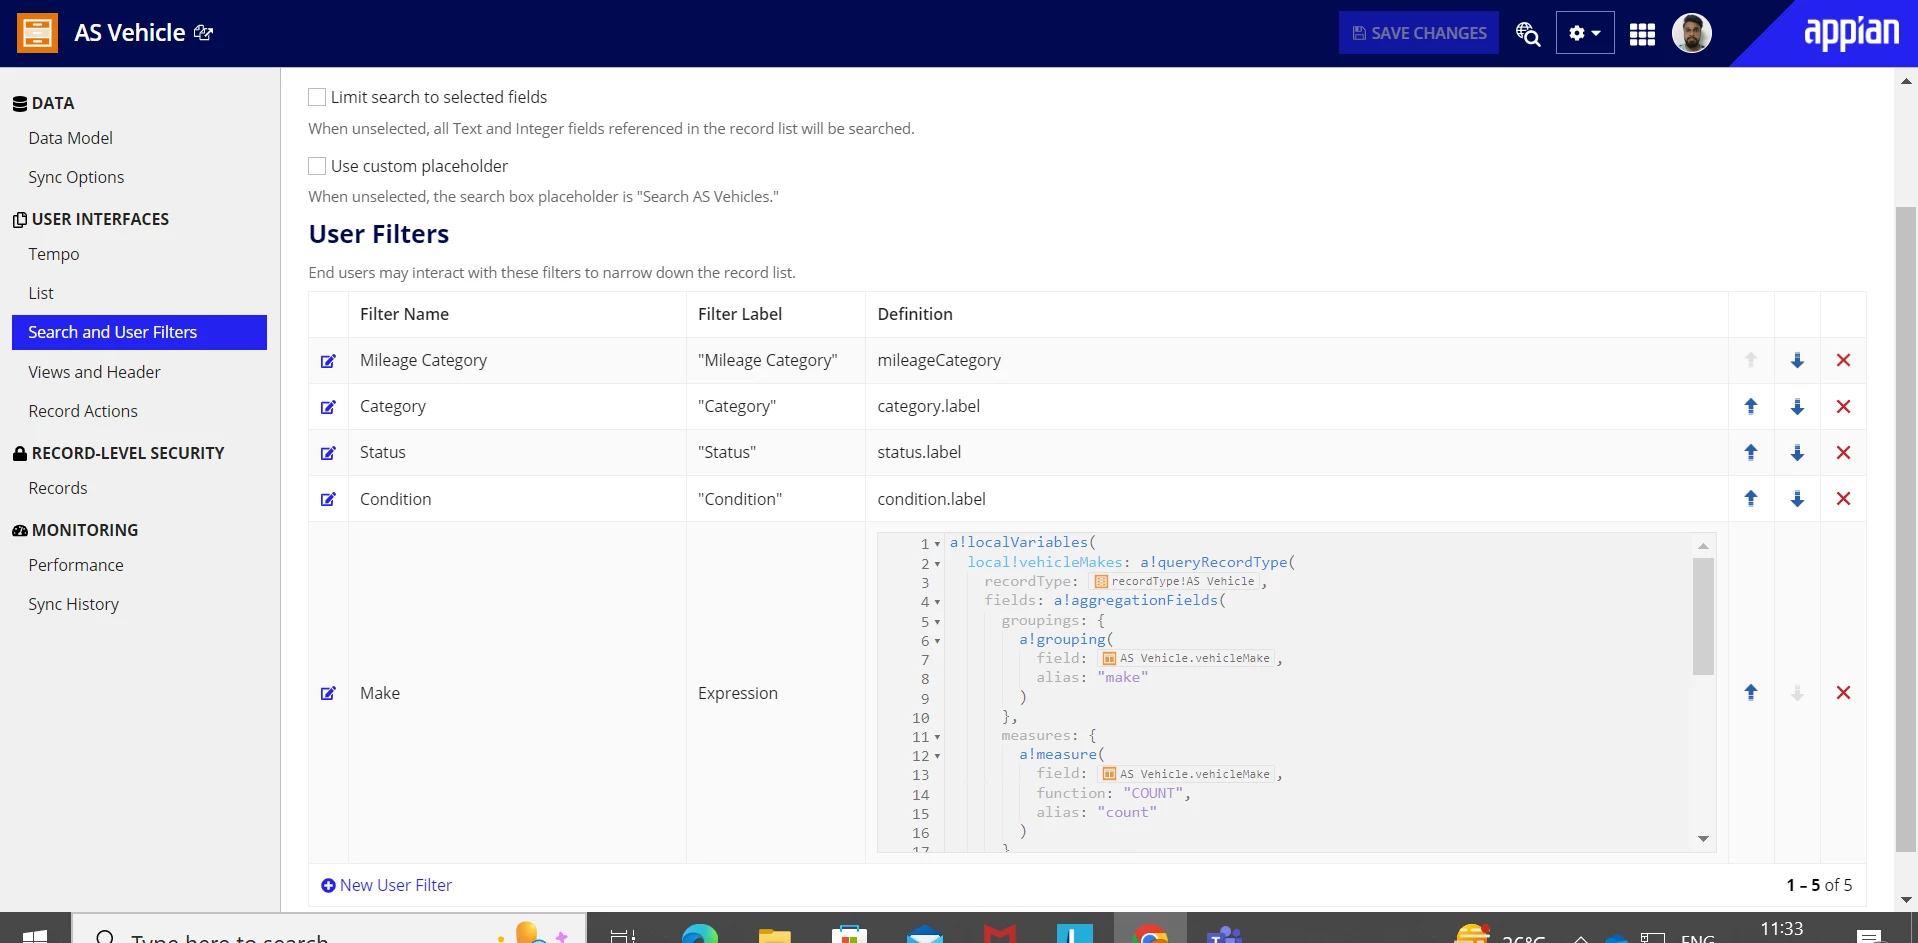This screenshot has width=1918, height=943.
Task: Collapse code line 12 a!measure fold
Action: 937,756
